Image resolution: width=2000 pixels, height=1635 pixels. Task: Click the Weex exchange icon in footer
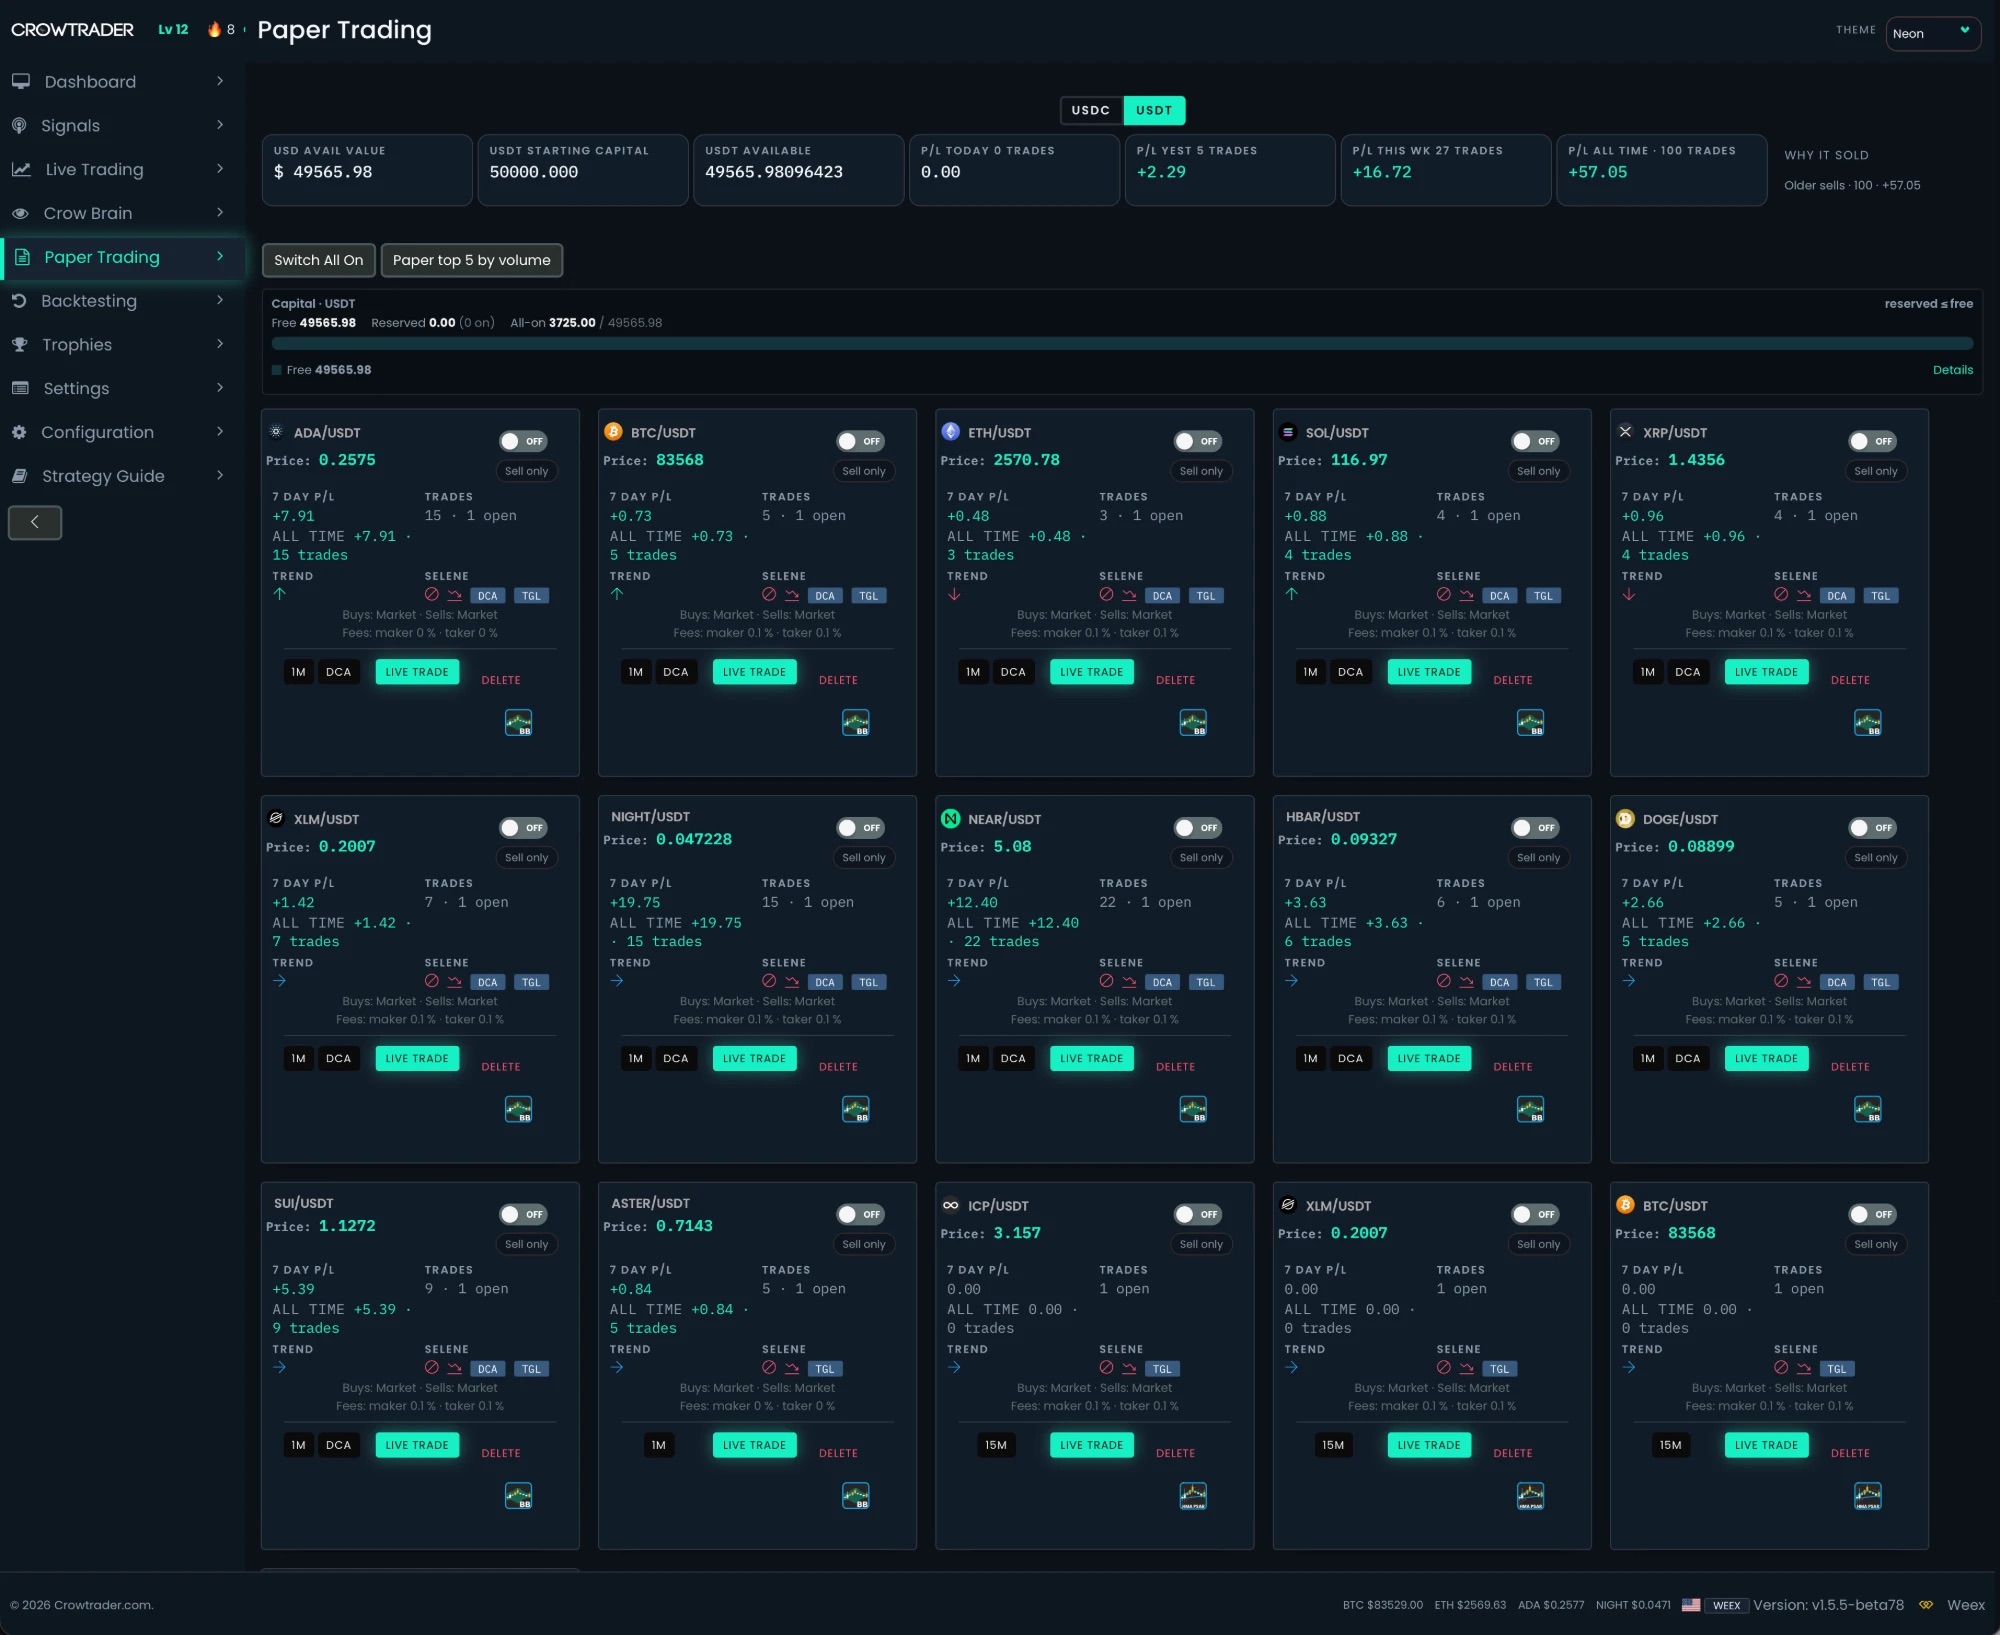1926,1605
